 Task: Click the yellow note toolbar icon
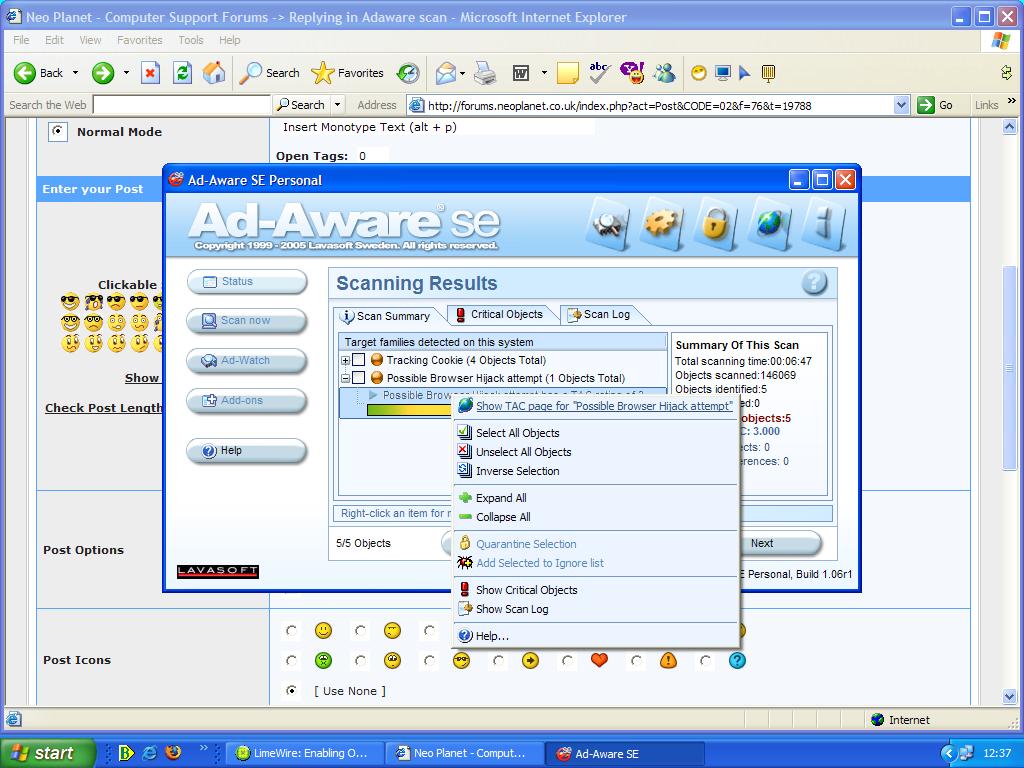coord(567,72)
